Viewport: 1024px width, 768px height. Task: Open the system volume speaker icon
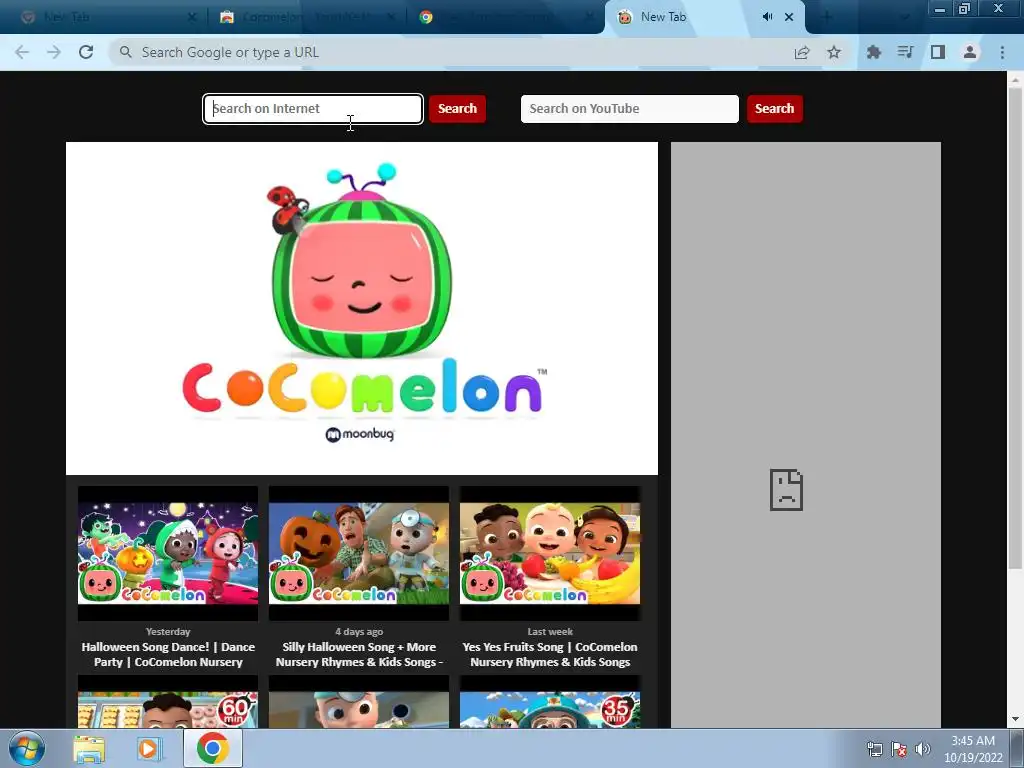click(922, 749)
